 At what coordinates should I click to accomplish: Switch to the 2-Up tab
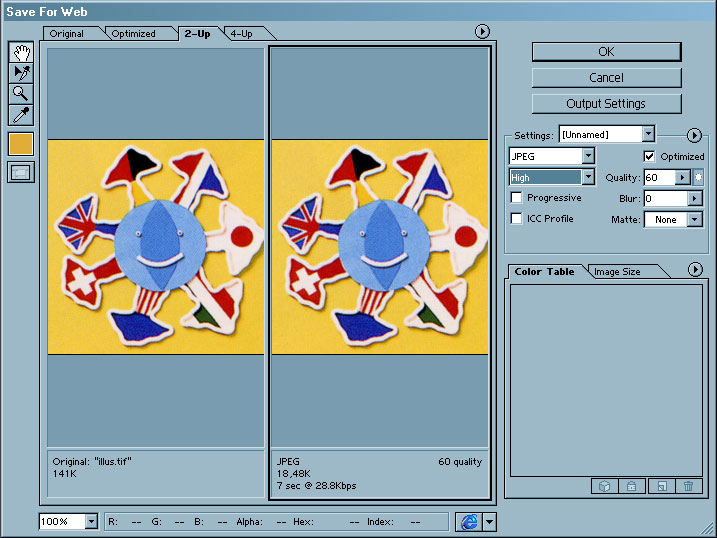point(198,34)
